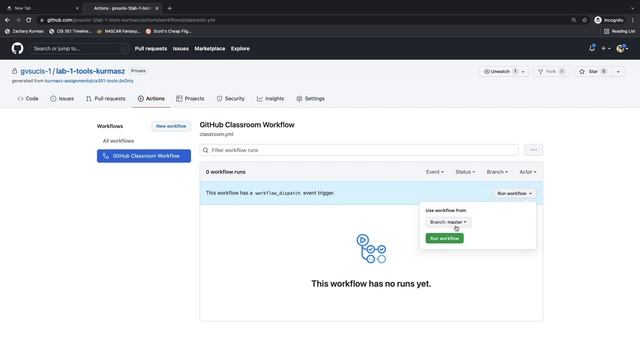This screenshot has width=640, height=360.
Task: Go to Issues in top nav
Action: click(x=180, y=49)
